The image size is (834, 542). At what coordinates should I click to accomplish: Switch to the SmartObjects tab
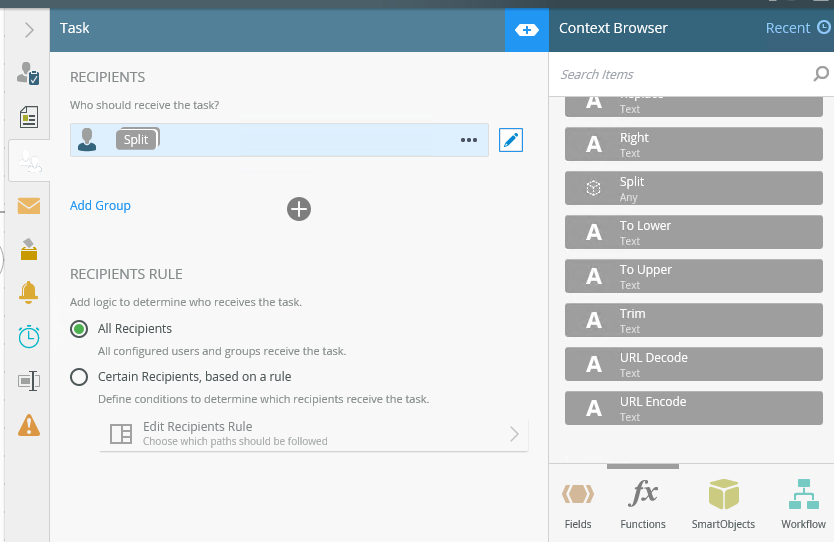click(x=723, y=504)
